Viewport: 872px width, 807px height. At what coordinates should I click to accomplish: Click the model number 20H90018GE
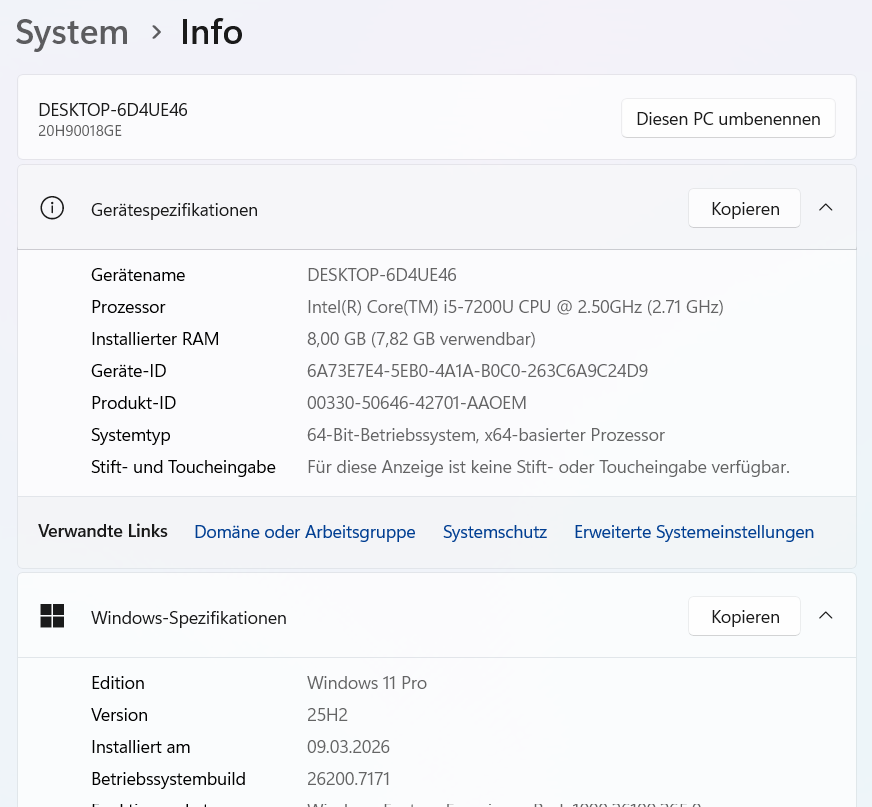(x=80, y=131)
